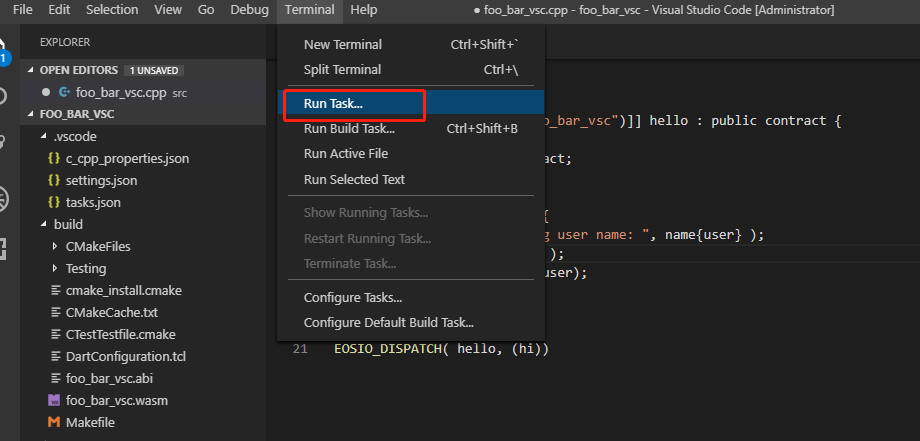This screenshot has width=920, height=441.
Task: Open the Debug menu
Action: click(249, 9)
